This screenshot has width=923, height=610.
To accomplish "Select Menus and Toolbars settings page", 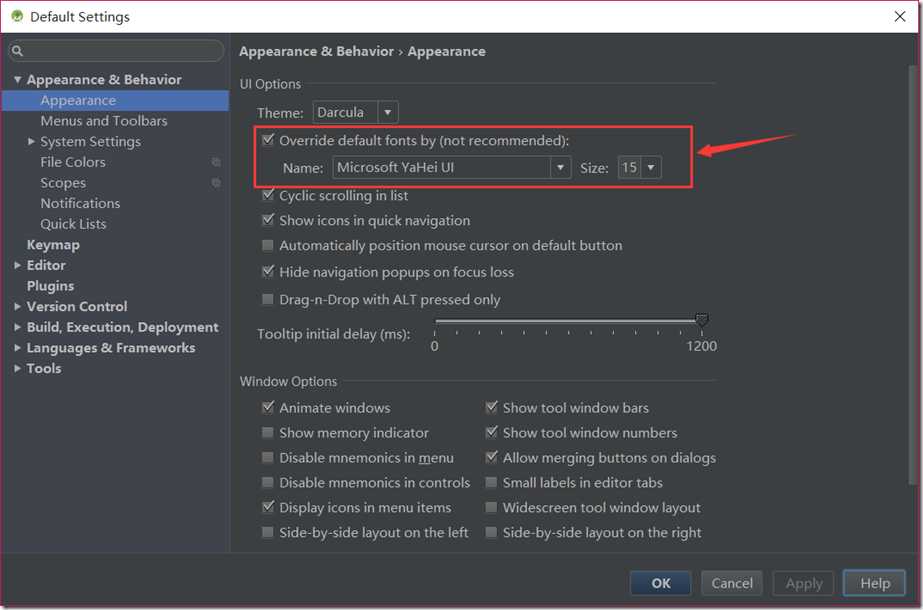I will coord(104,121).
